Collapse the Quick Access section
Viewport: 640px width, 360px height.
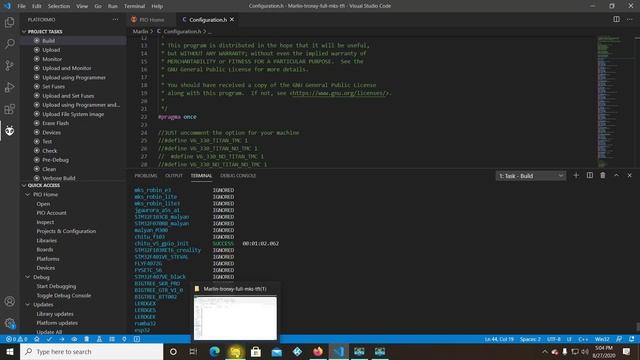[43, 185]
